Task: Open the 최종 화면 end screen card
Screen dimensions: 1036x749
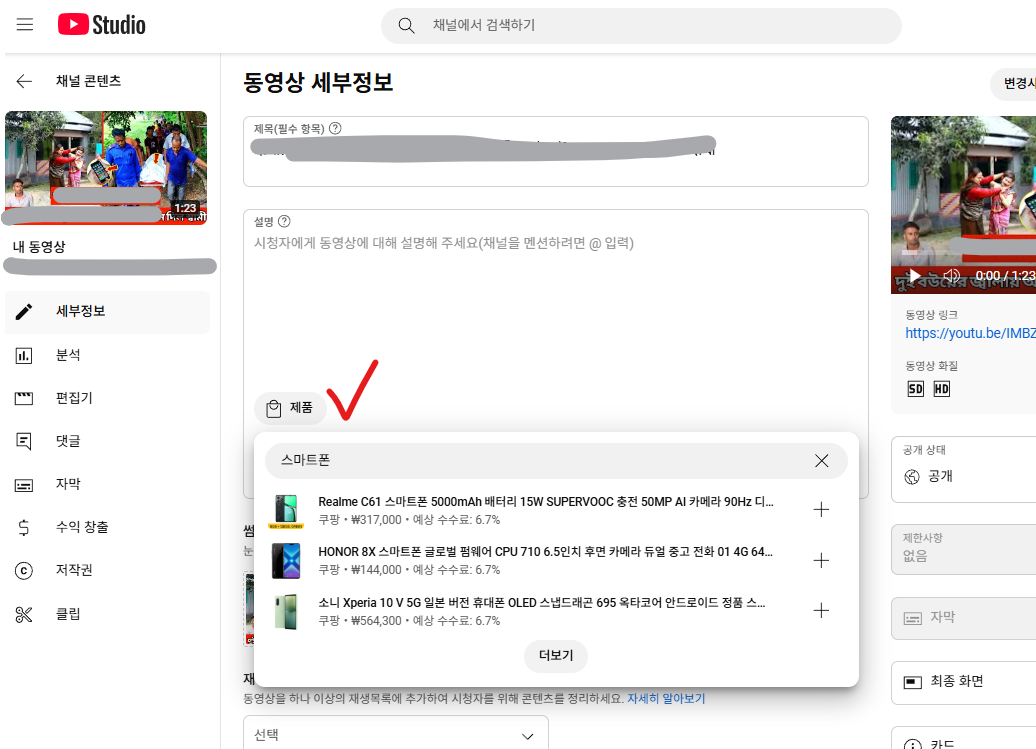Action: 964,682
